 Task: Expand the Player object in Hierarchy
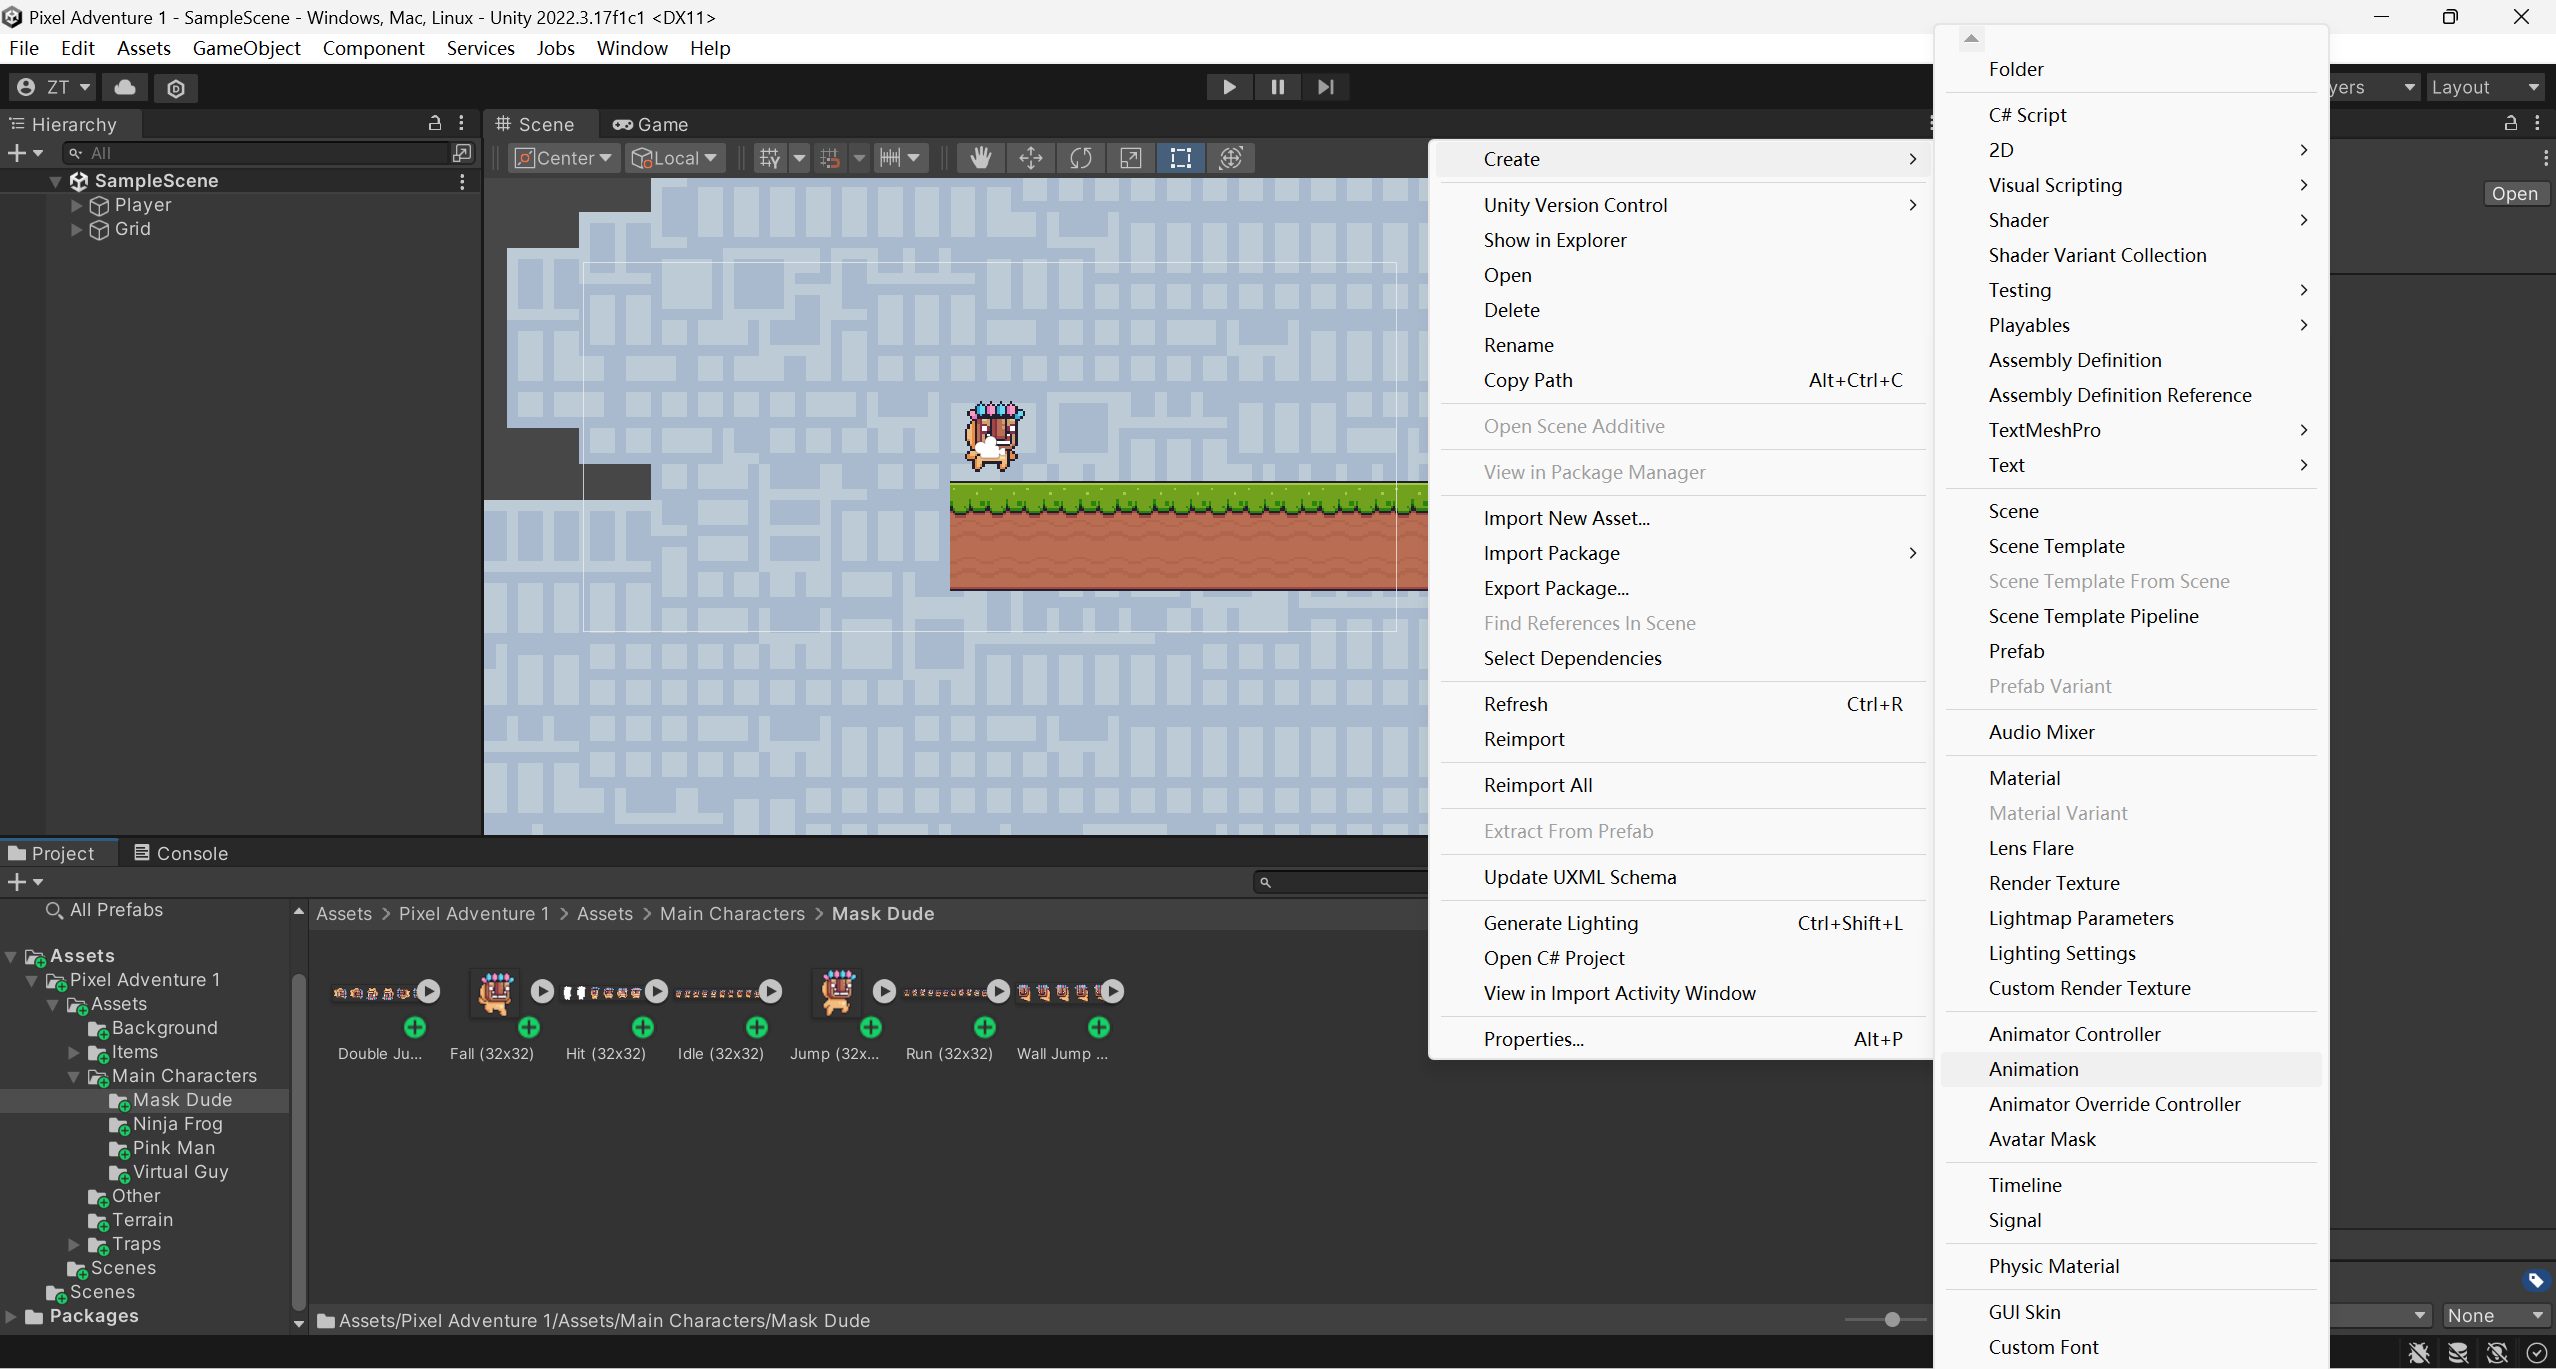77,205
